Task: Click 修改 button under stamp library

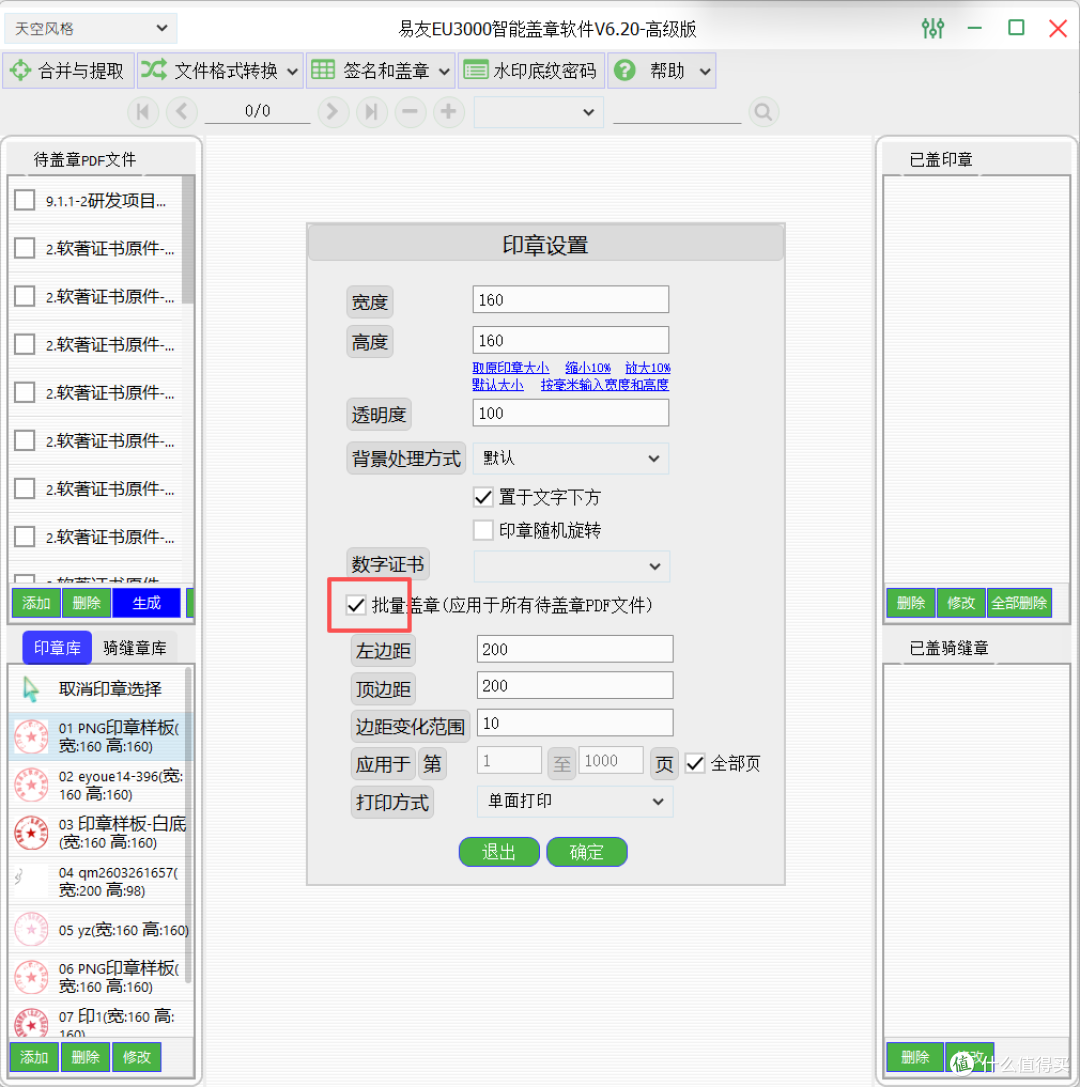Action: [137, 1056]
